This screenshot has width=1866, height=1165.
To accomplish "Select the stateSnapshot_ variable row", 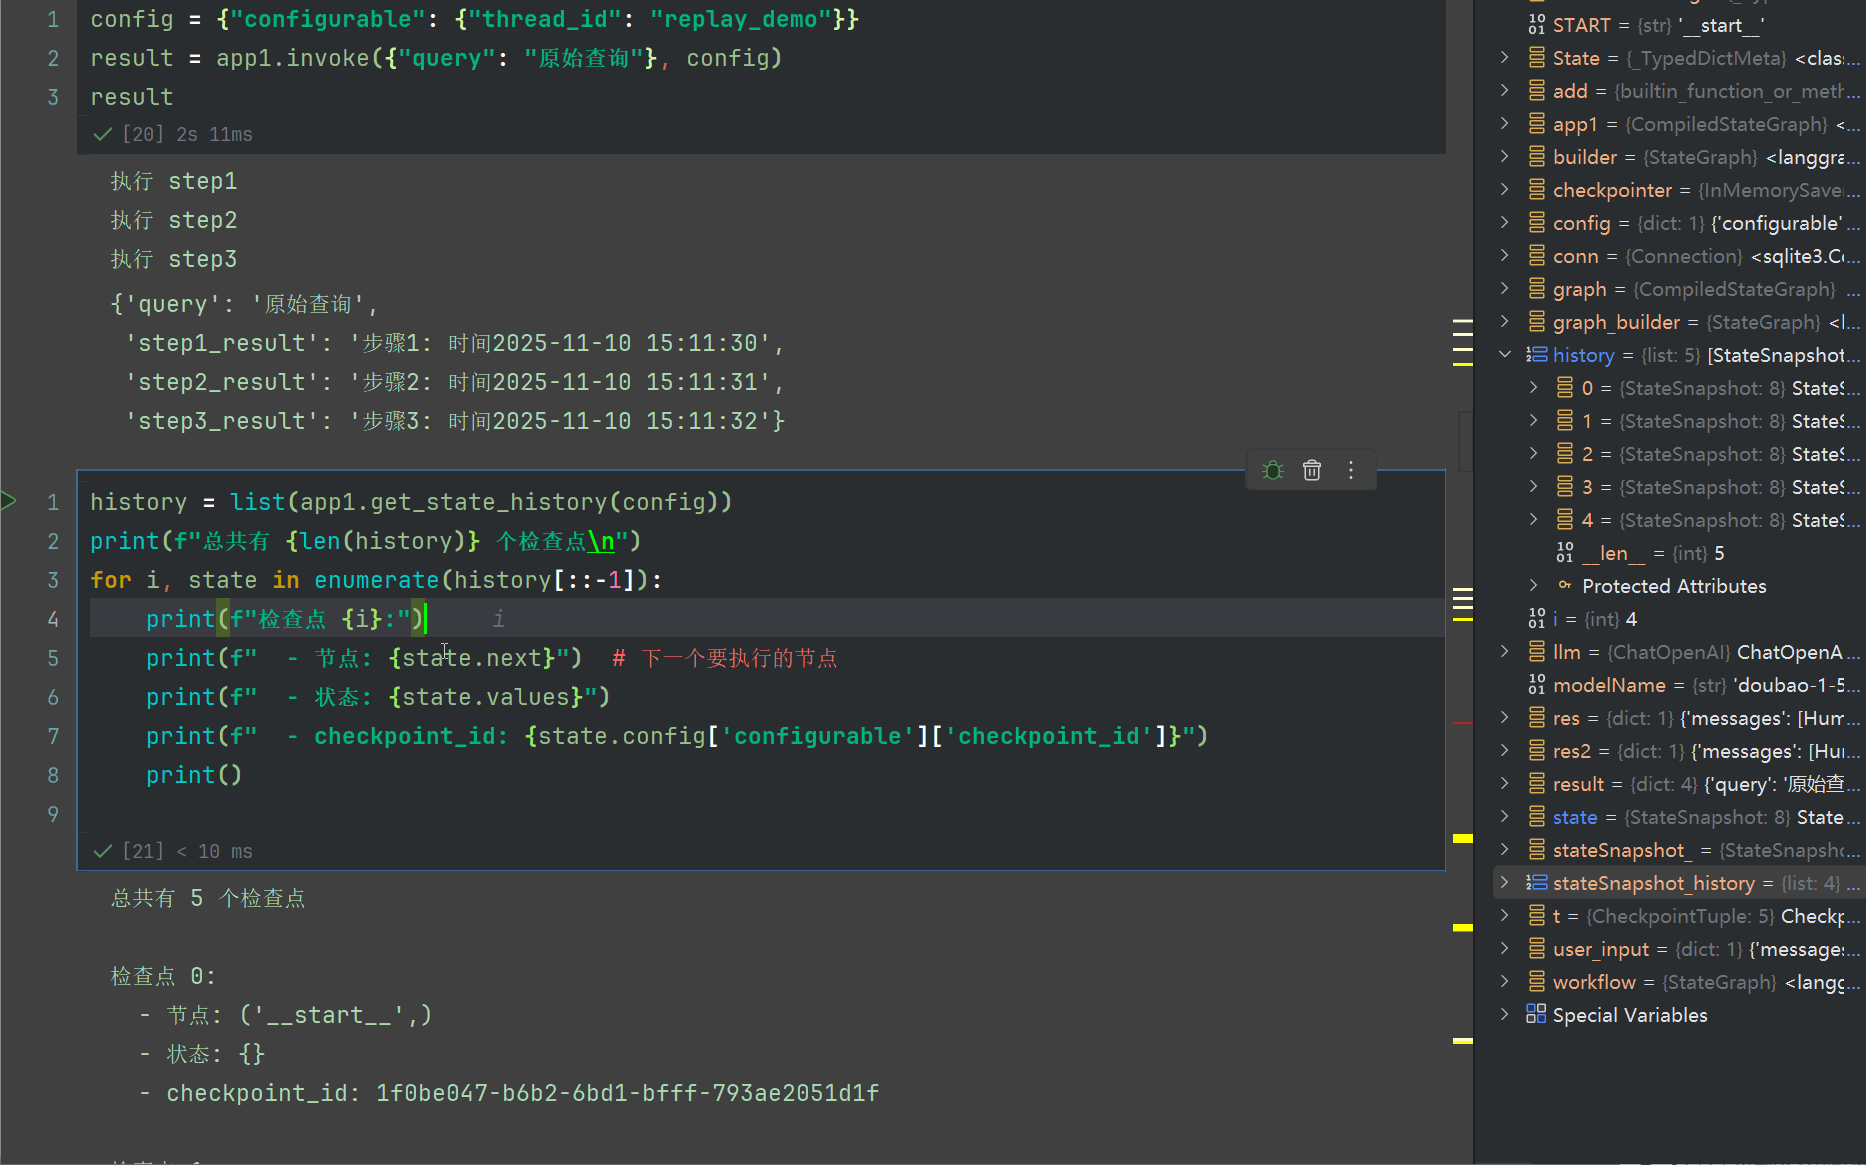I will 1677,850.
